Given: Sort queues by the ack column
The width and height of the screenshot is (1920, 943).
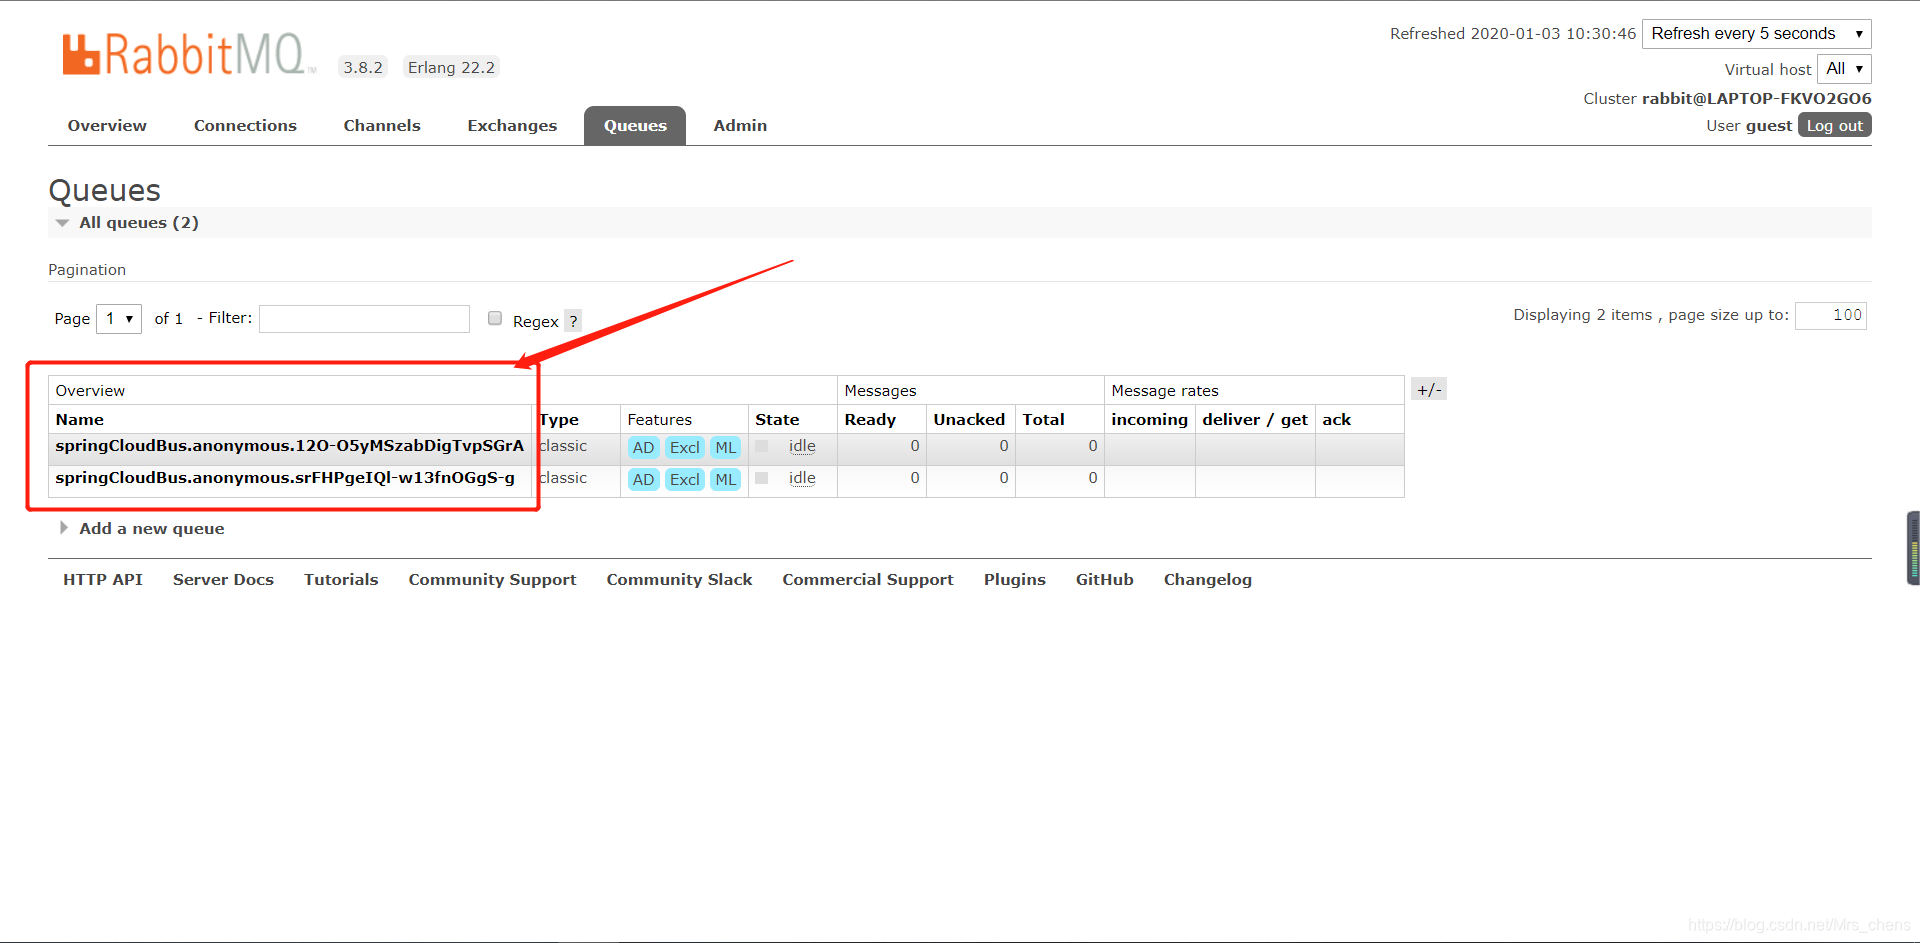Looking at the screenshot, I should pos(1336,420).
